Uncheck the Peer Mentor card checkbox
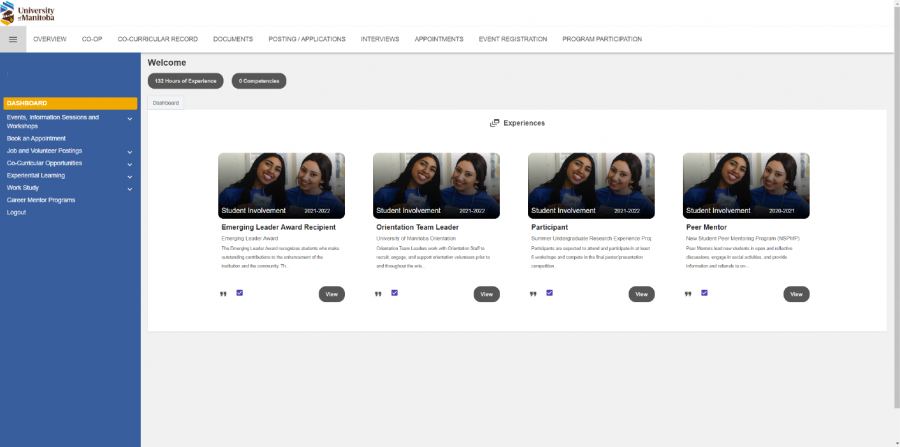900x447 pixels. [x=705, y=293]
